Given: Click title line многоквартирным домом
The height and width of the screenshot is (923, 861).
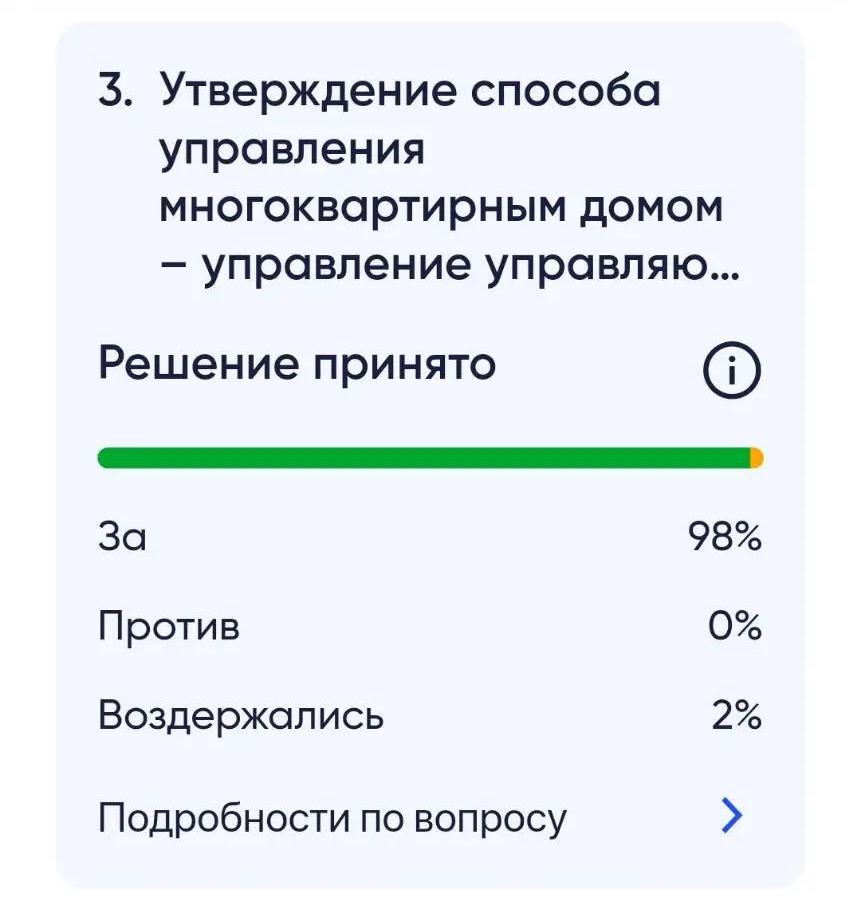Looking at the screenshot, I should click(441, 208).
